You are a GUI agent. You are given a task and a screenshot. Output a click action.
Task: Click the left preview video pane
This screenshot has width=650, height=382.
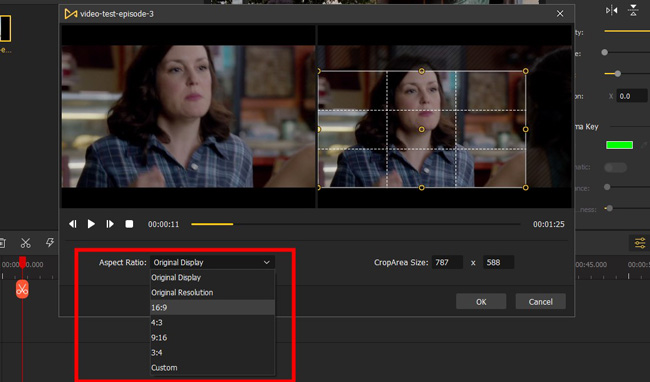tap(188, 116)
